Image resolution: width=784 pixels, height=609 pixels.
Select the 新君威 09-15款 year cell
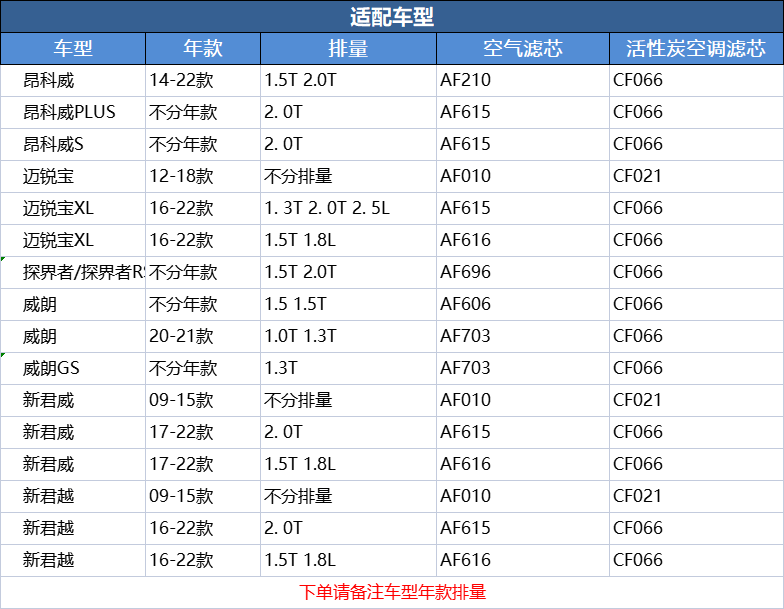coord(203,400)
